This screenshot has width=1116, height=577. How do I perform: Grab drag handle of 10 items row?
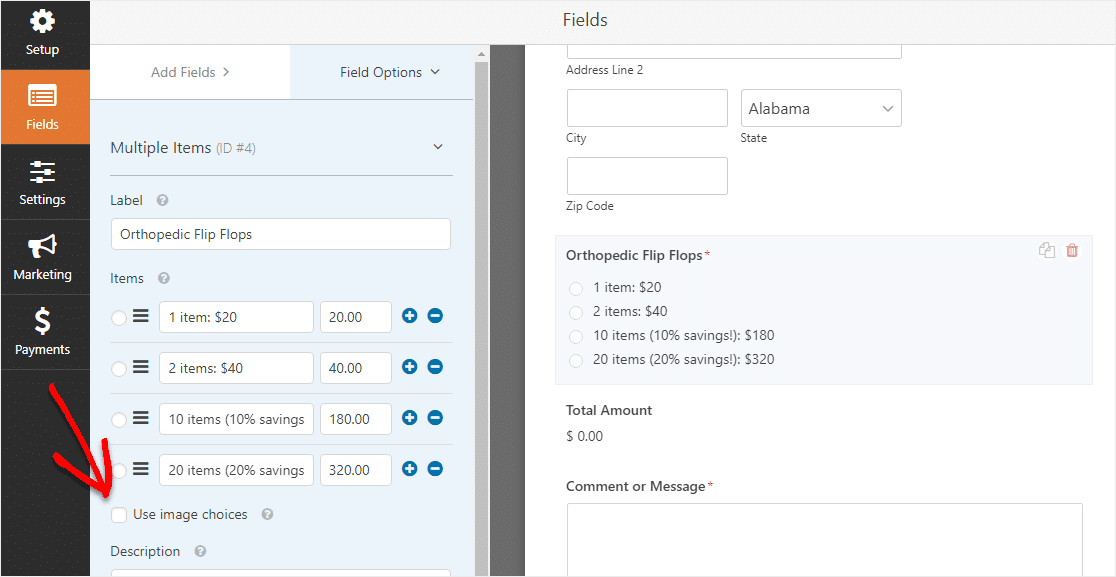[x=141, y=418]
